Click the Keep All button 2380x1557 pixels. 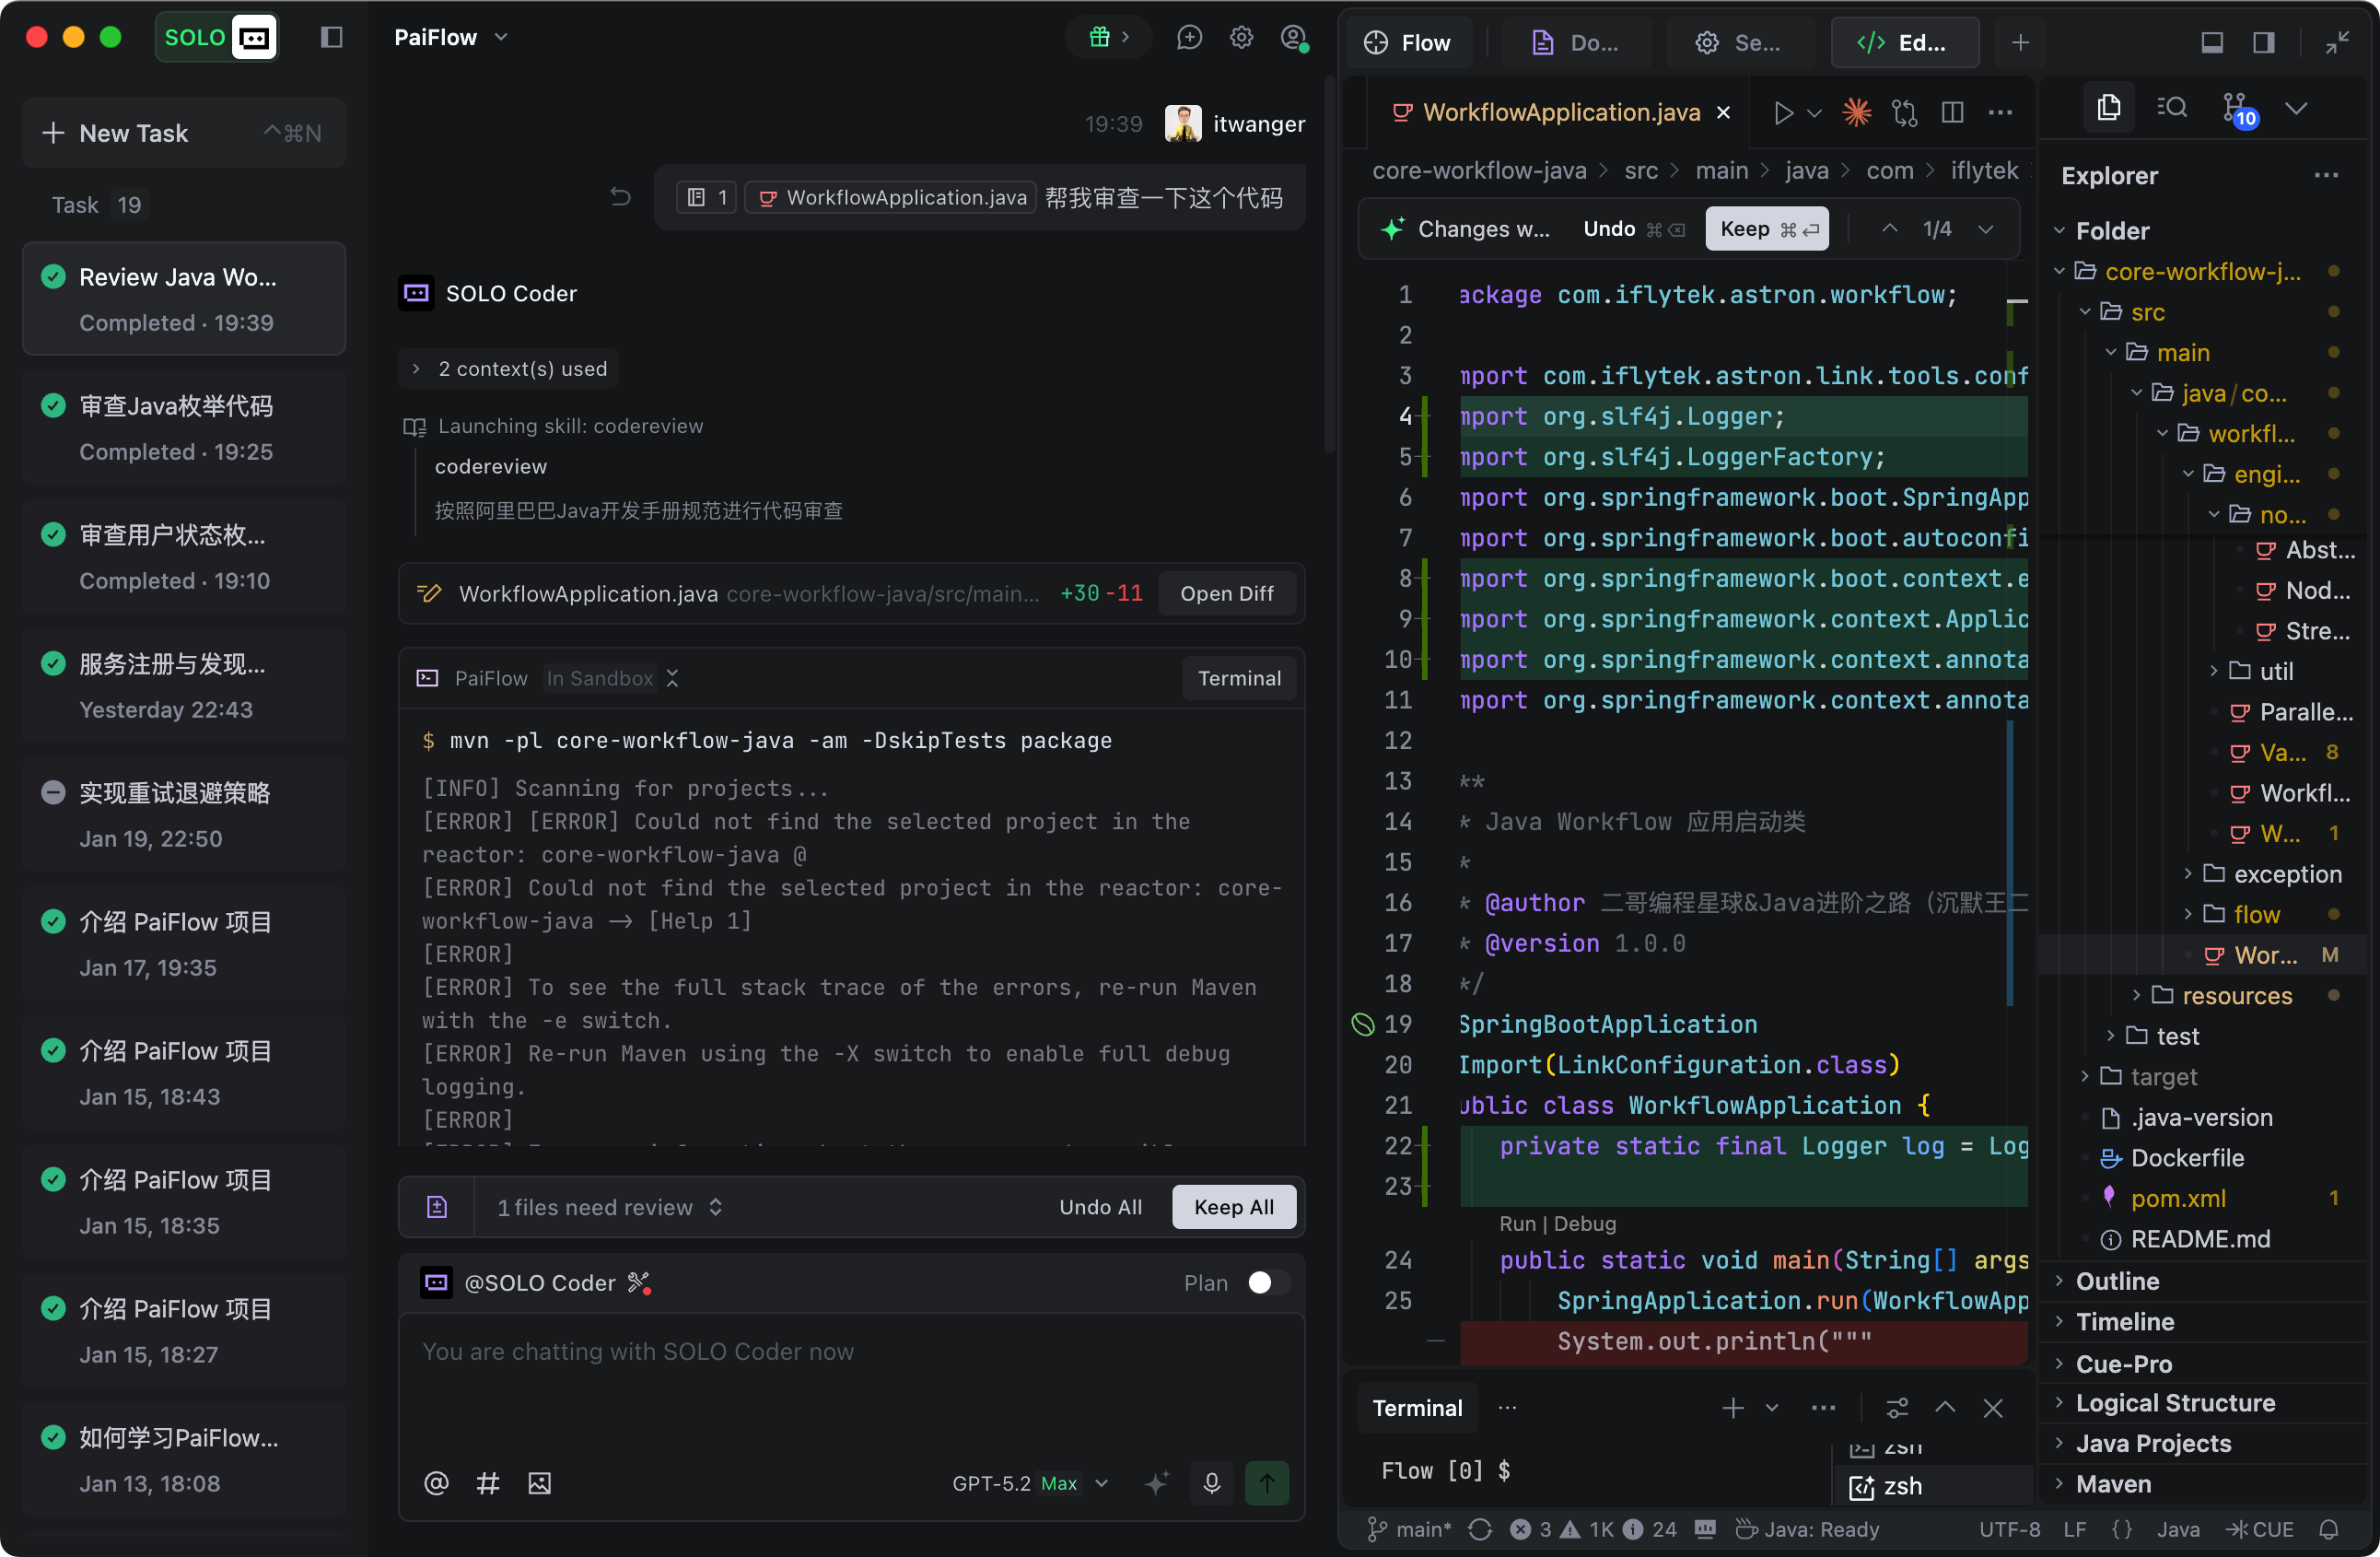tap(1233, 1206)
